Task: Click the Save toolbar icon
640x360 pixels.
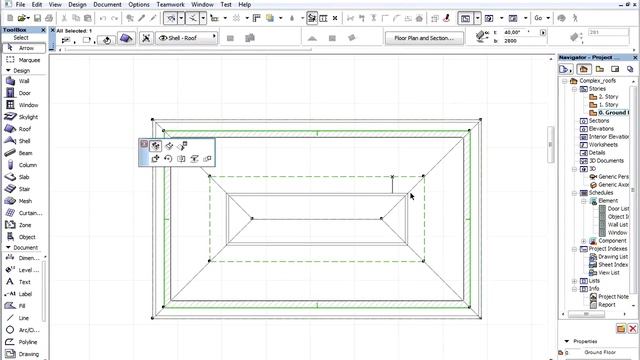Action: coord(37,18)
